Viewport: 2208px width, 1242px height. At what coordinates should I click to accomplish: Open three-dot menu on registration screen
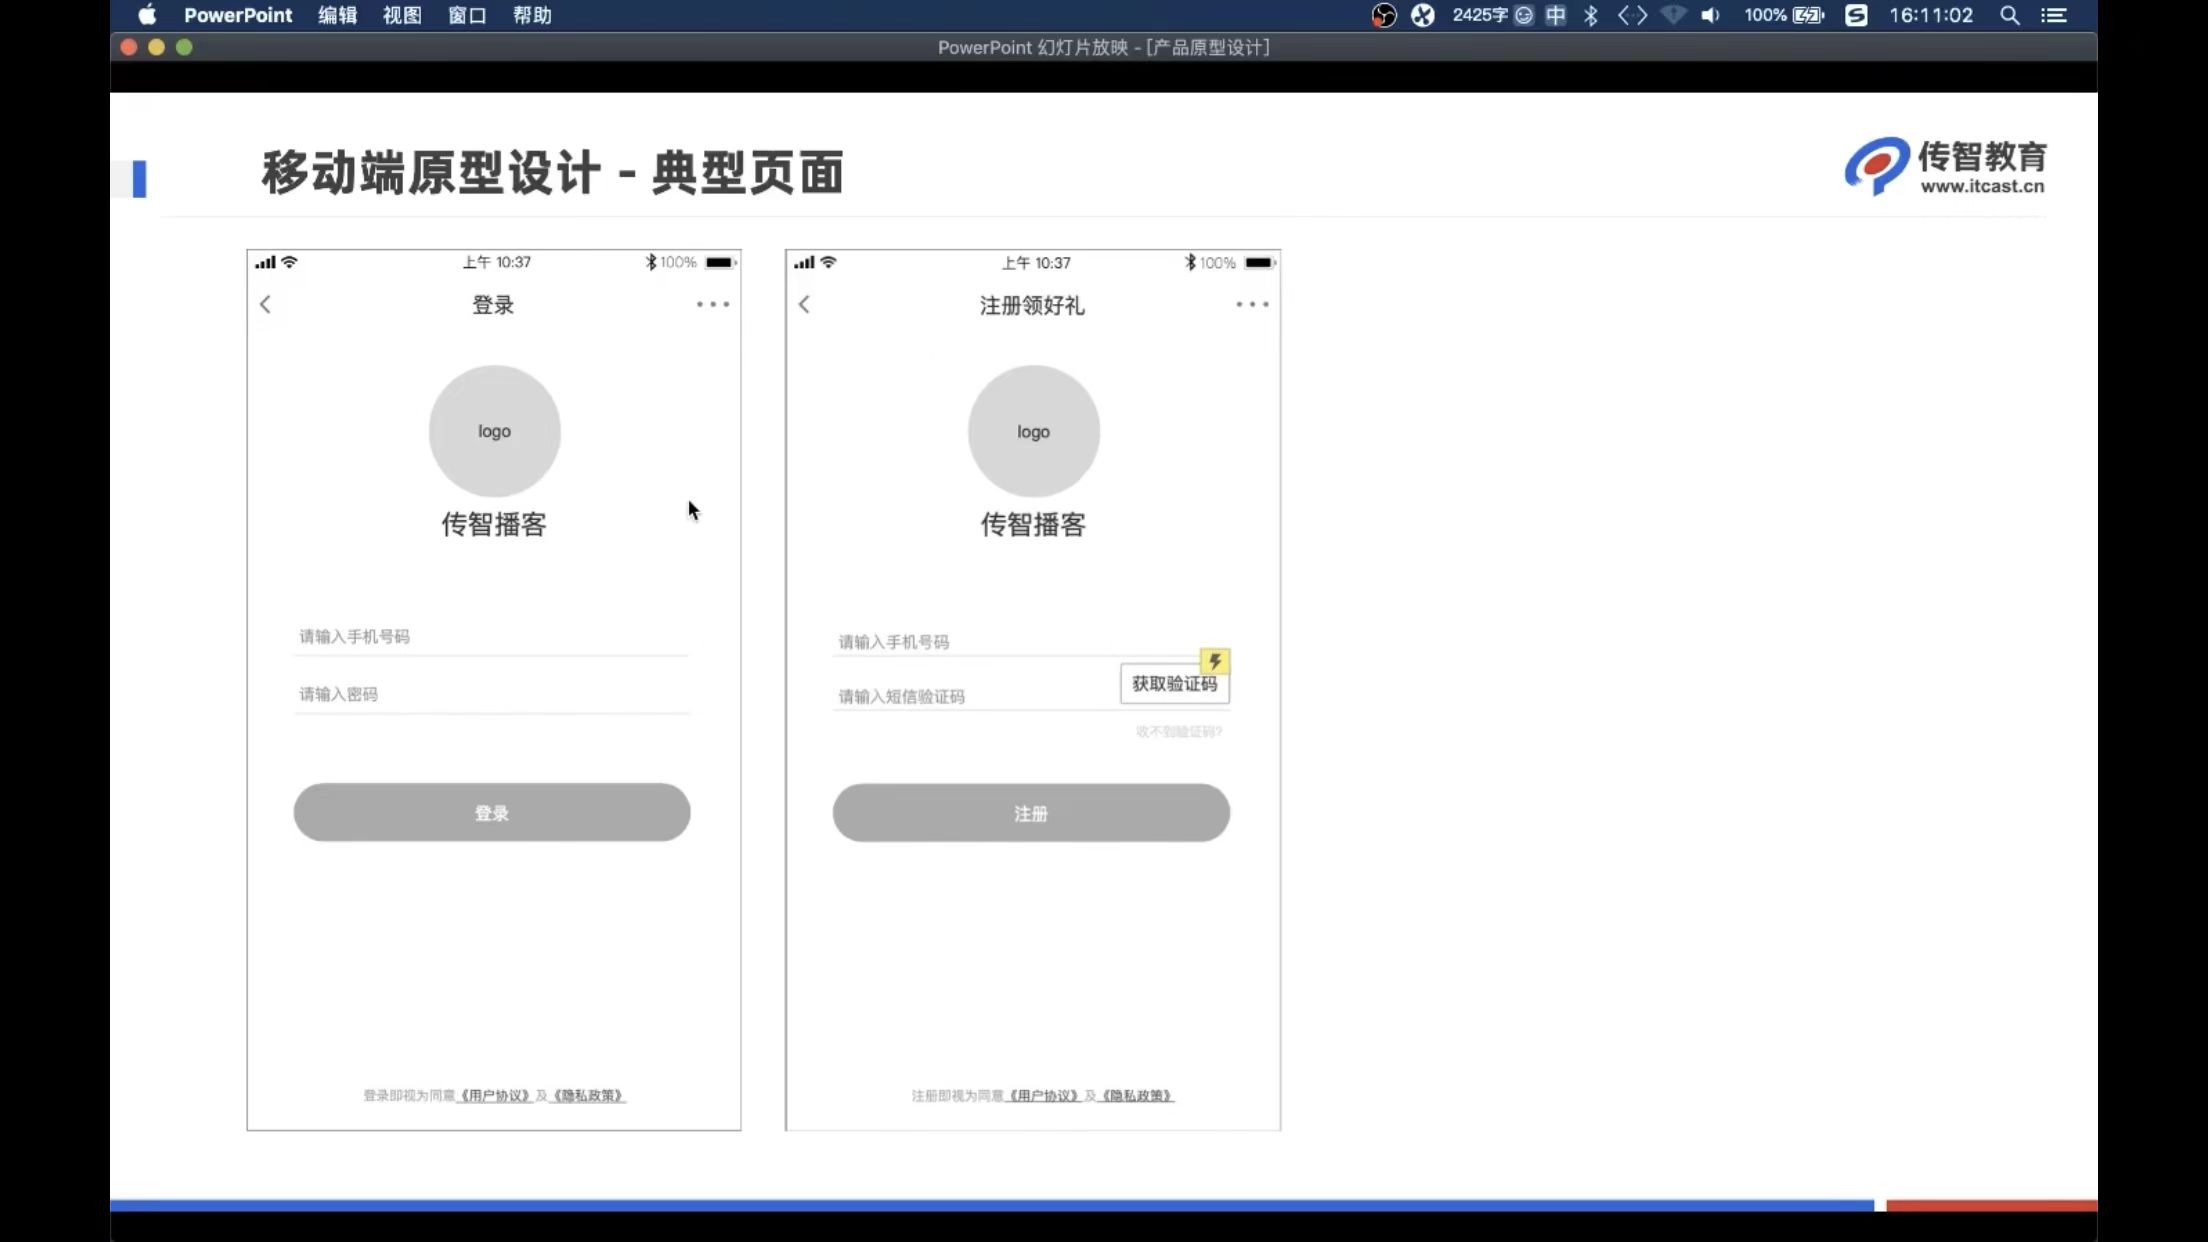[1252, 304]
